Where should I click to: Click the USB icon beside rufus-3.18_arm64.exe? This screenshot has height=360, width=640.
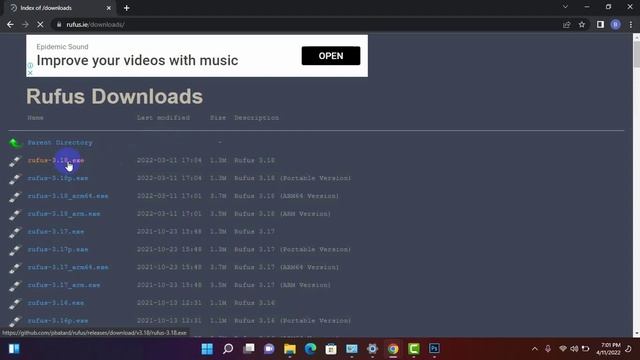point(15,197)
